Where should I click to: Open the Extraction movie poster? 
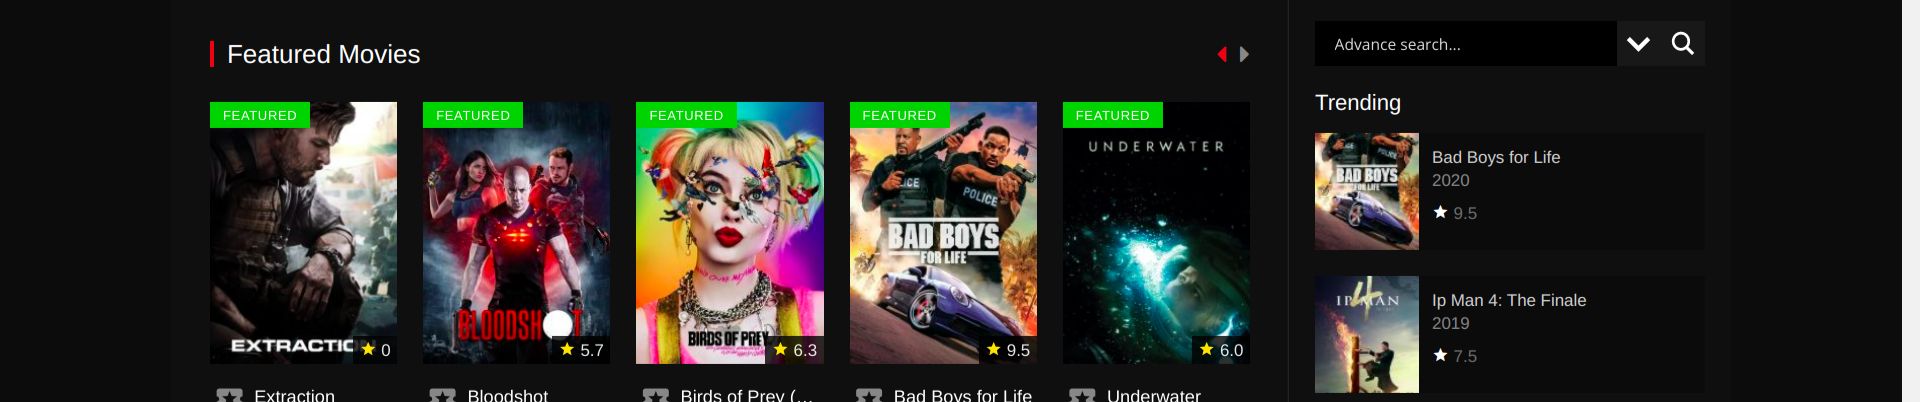(303, 233)
